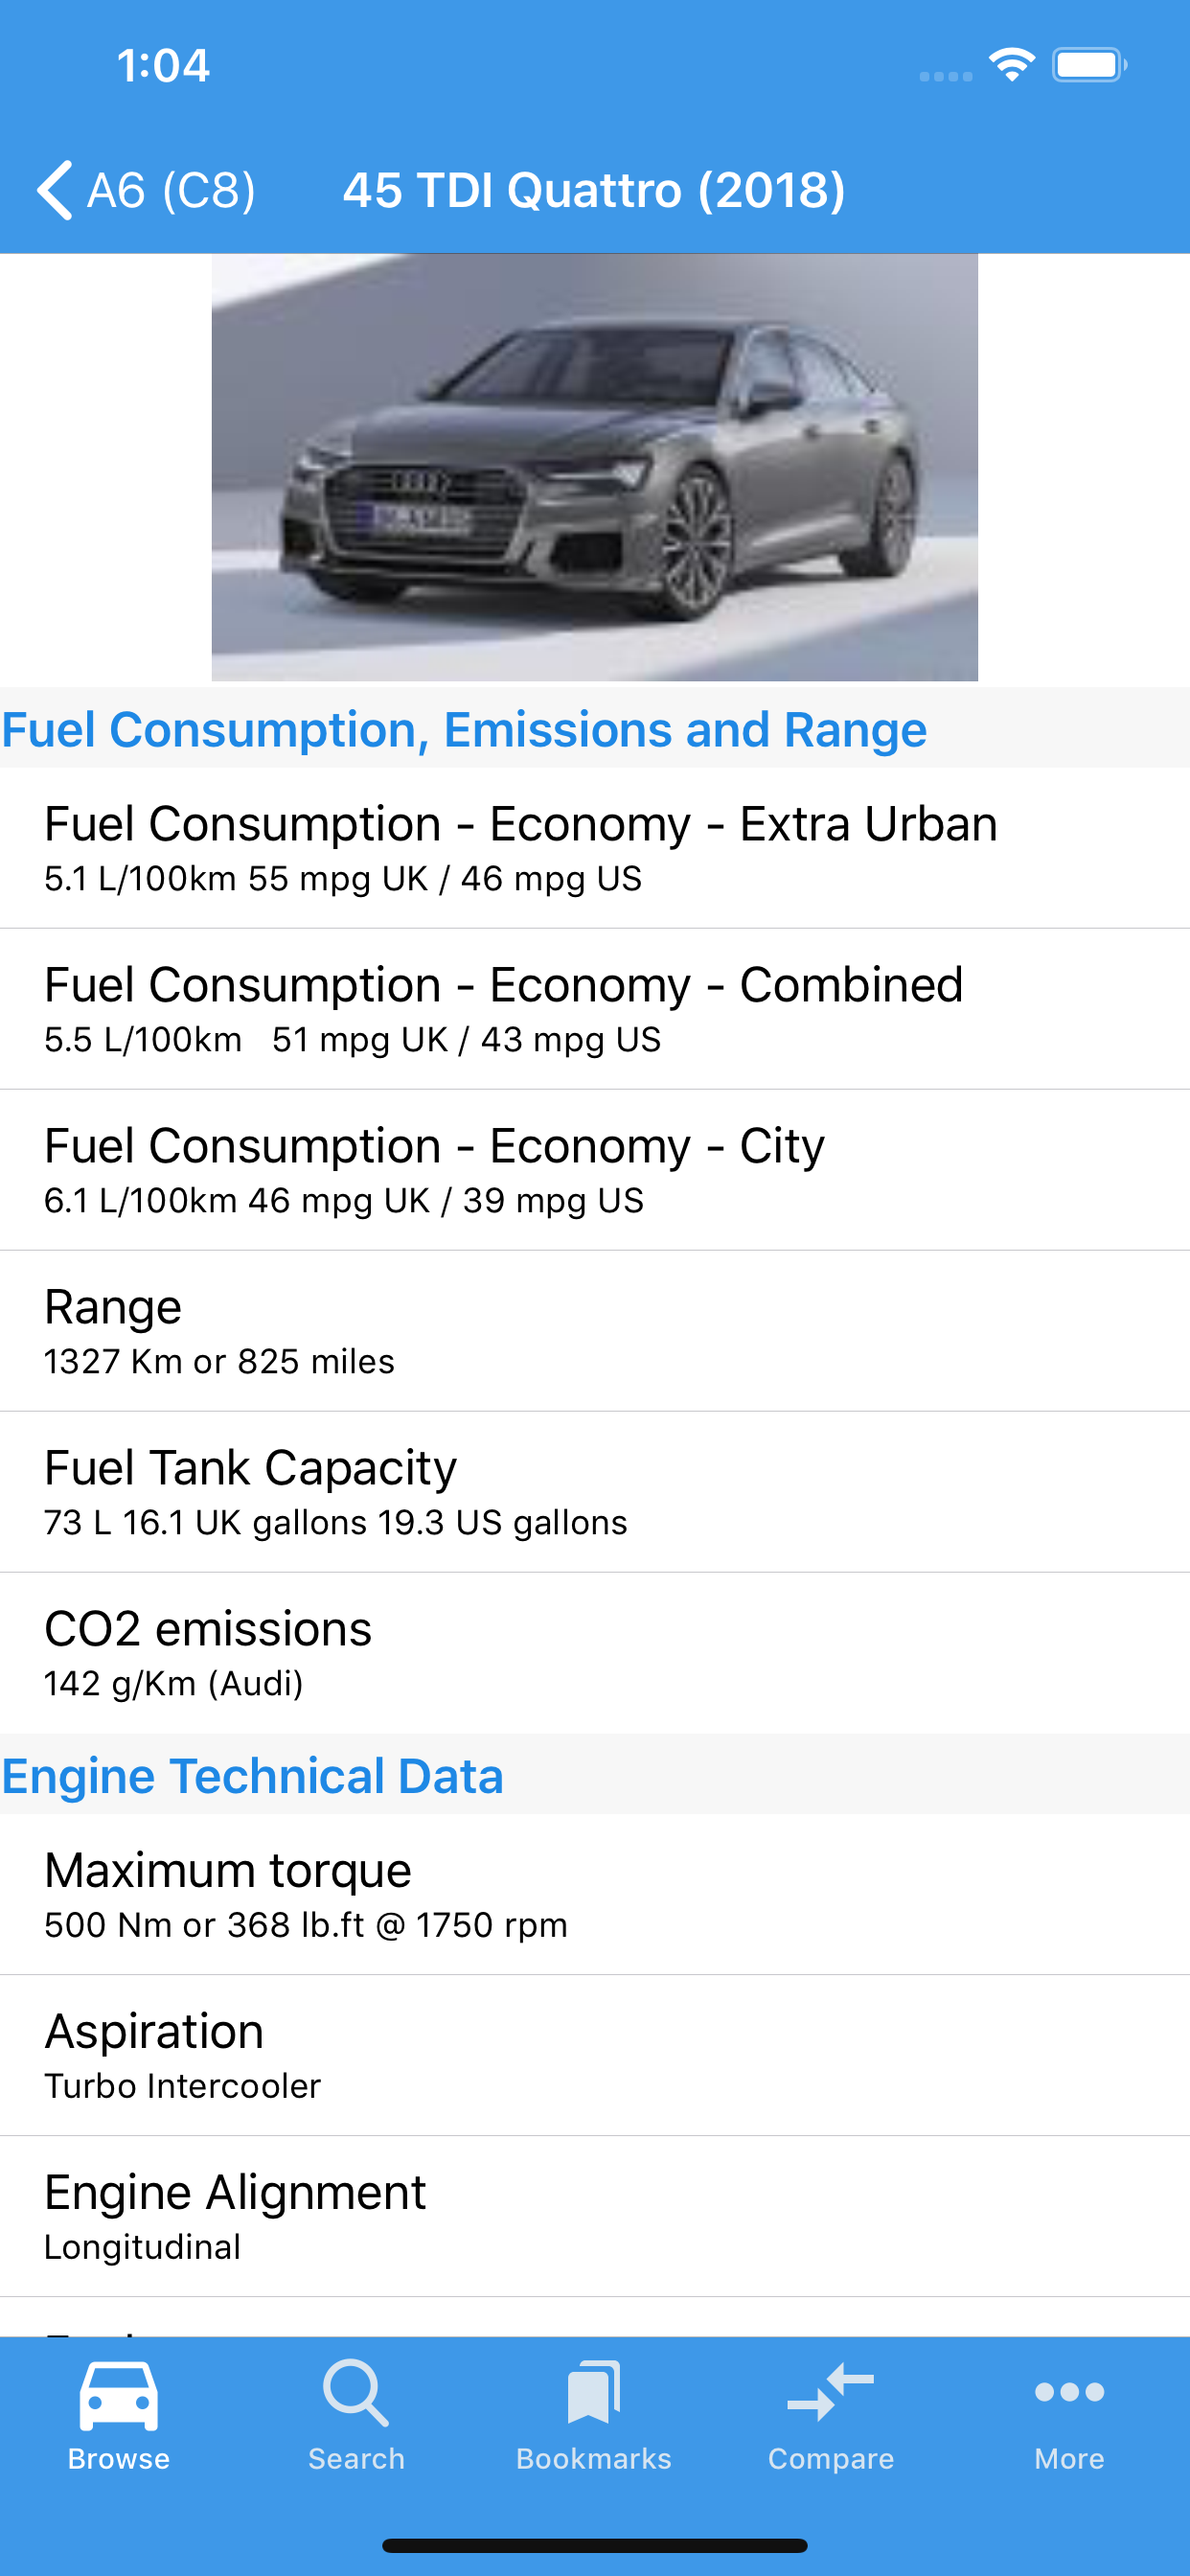
Task: Select the Aspiration row
Action: (594, 2055)
